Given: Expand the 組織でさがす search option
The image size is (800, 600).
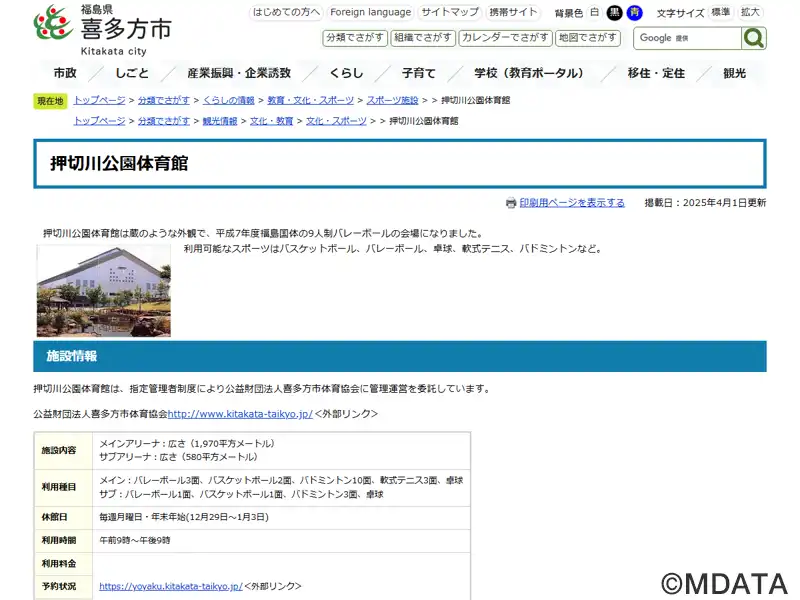Looking at the screenshot, I should click(423, 38).
